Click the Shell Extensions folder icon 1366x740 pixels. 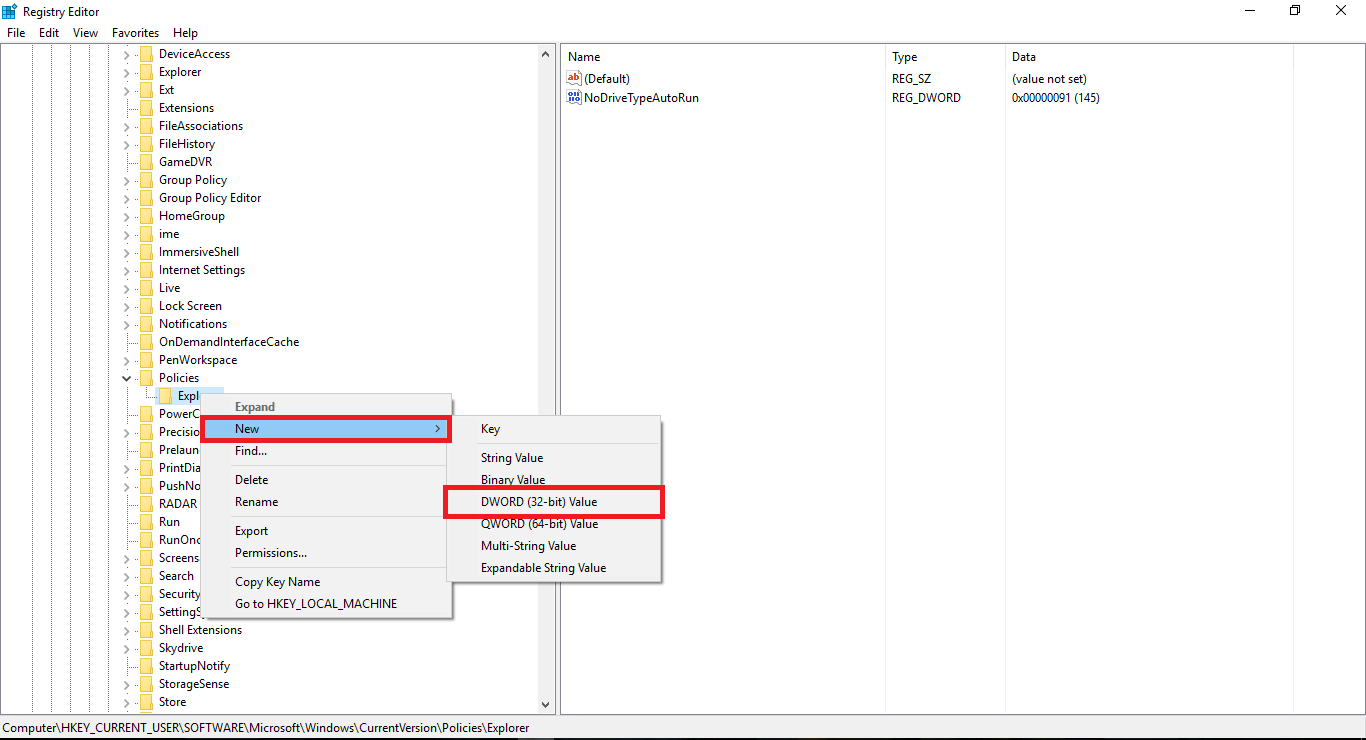tap(146, 629)
